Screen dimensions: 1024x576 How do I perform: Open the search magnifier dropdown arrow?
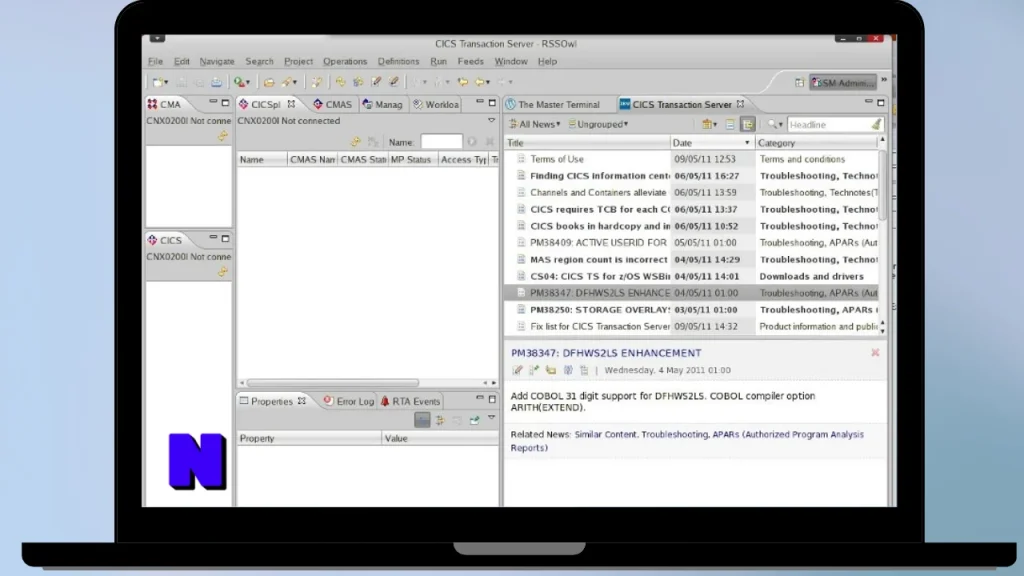point(780,125)
